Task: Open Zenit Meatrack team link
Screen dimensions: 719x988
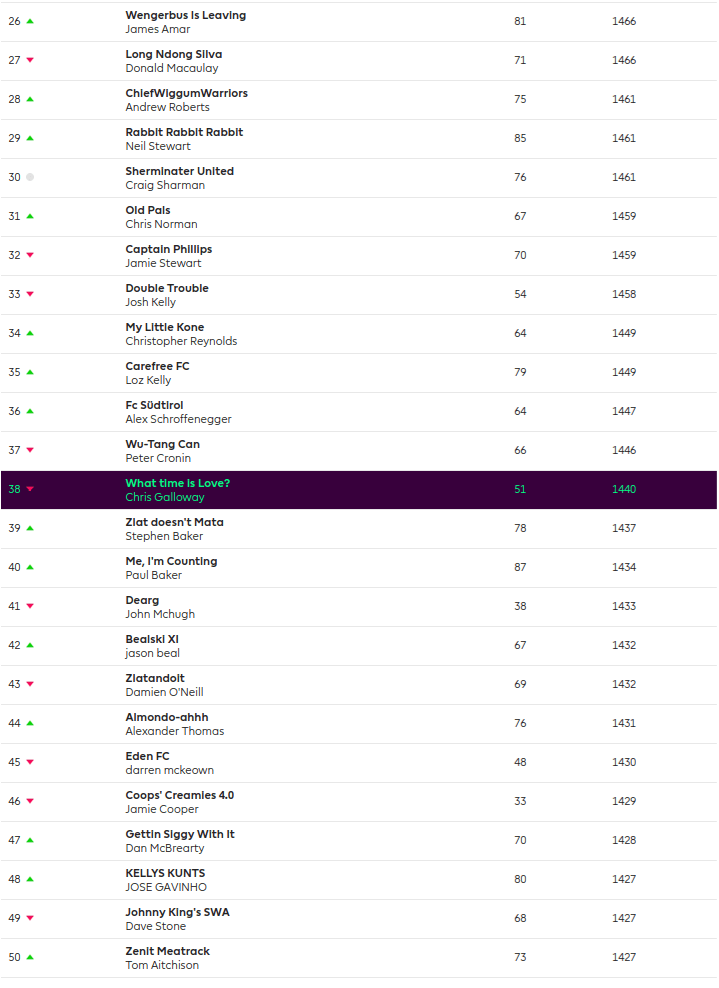Action: 167,951
